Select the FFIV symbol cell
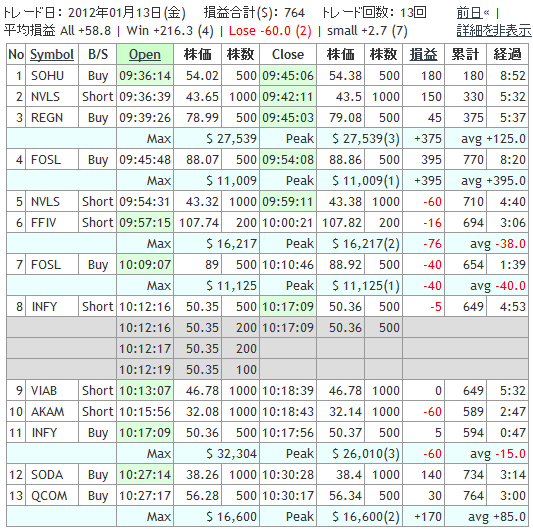The width and height of the screenshot is (533, 529). tap(52, 223)
